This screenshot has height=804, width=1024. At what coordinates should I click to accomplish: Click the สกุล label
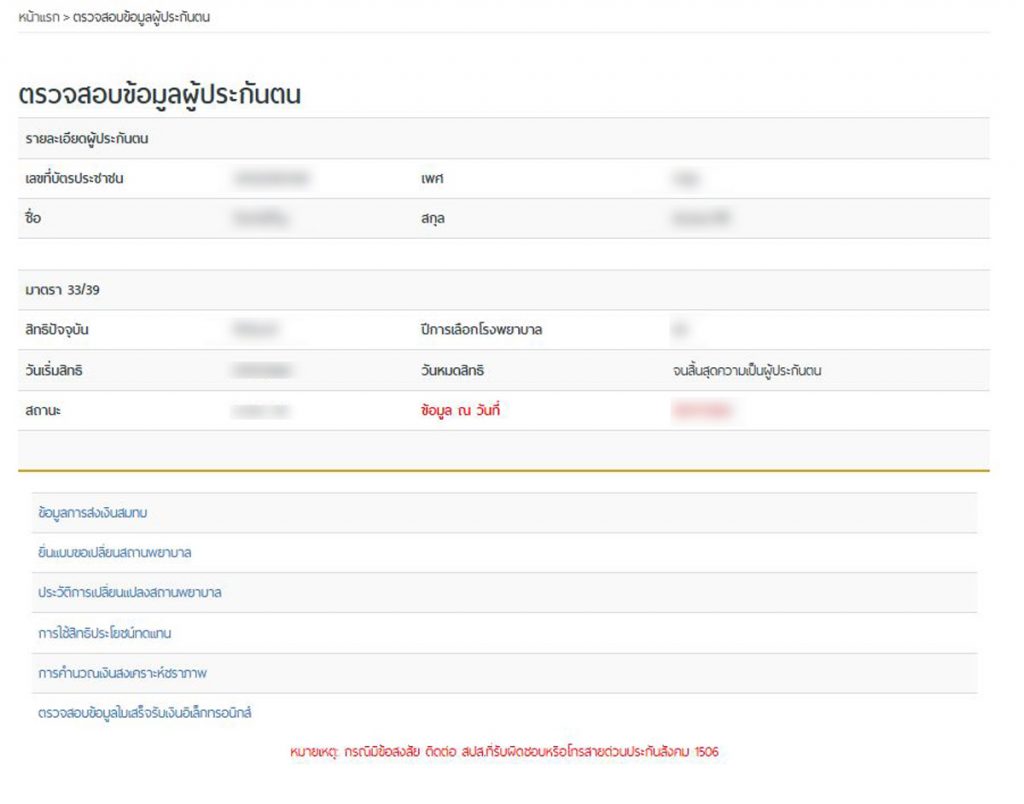click(432, 218)
